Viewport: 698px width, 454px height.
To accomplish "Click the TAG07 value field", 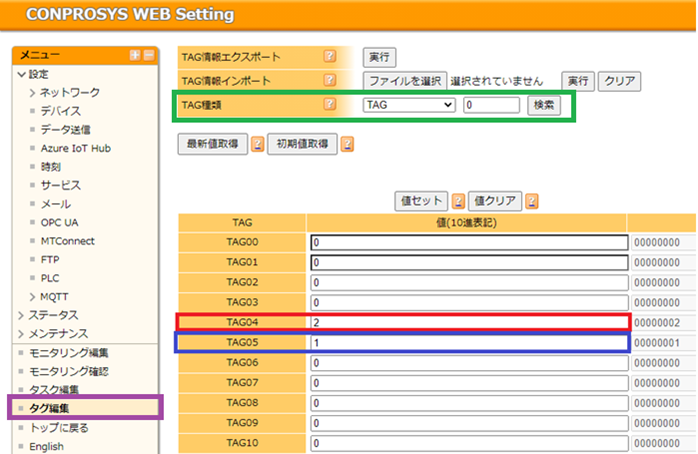I will (x=469, y=383).
